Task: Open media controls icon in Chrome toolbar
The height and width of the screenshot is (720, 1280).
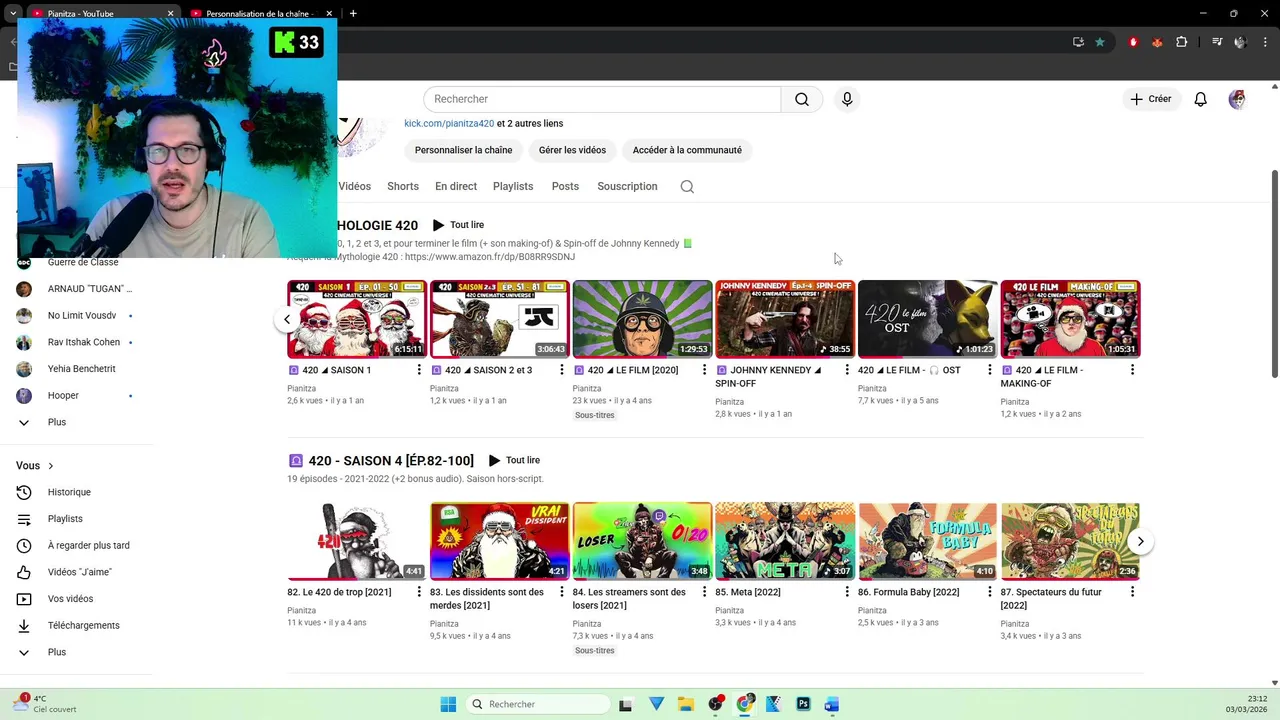Action: pyautogui.click(x=1217, y=42)
